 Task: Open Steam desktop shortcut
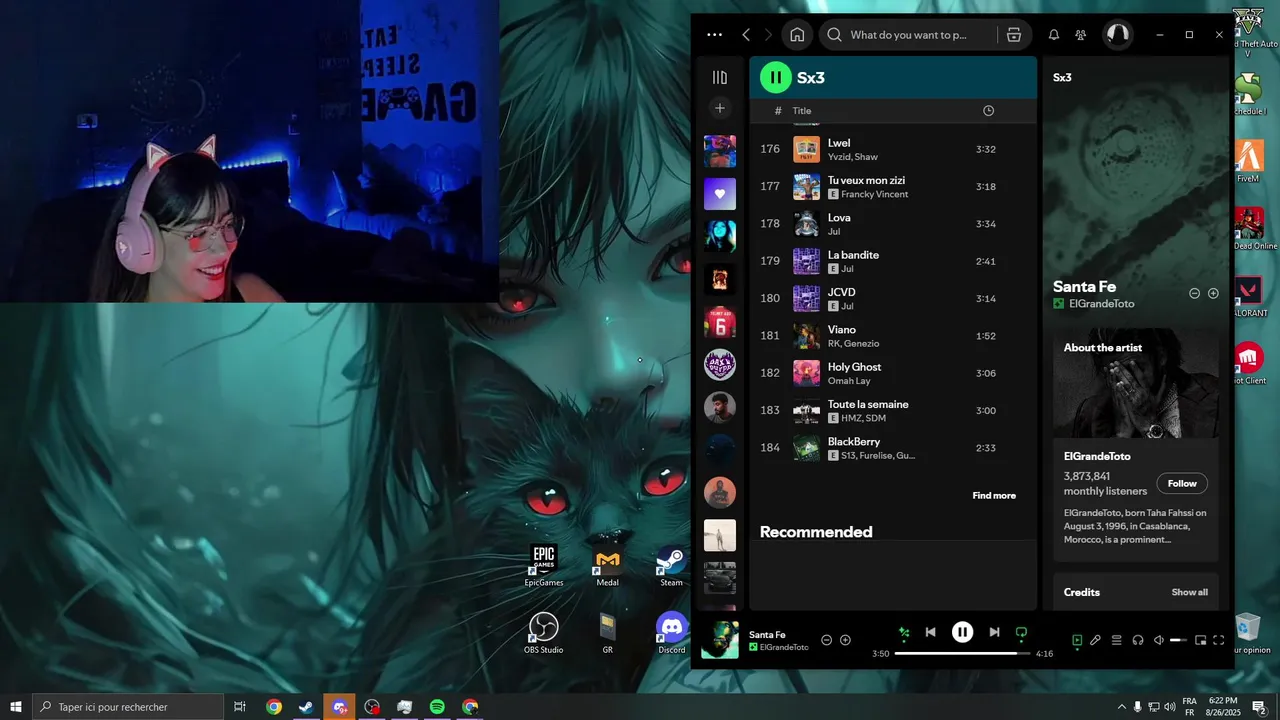pyautogui.click(x=671, y=567)
